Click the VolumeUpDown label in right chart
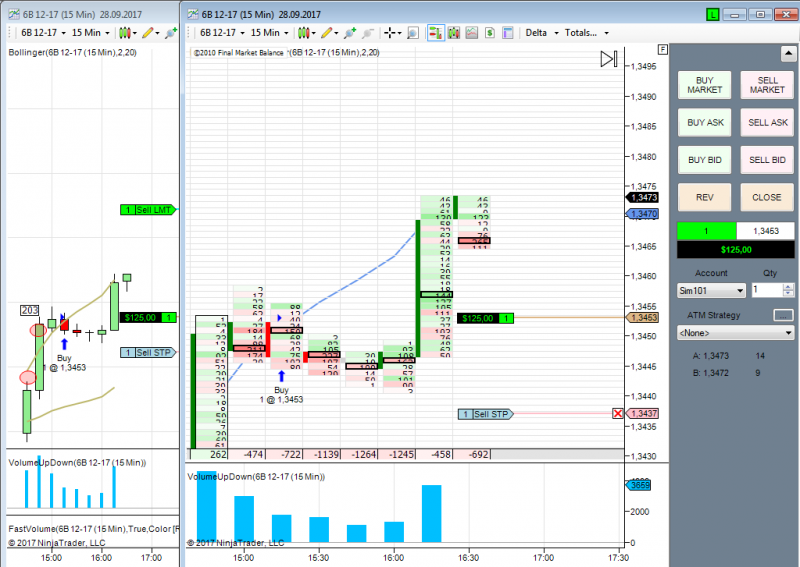This screenshot has height=567, width=800. [x=256, y=477]
